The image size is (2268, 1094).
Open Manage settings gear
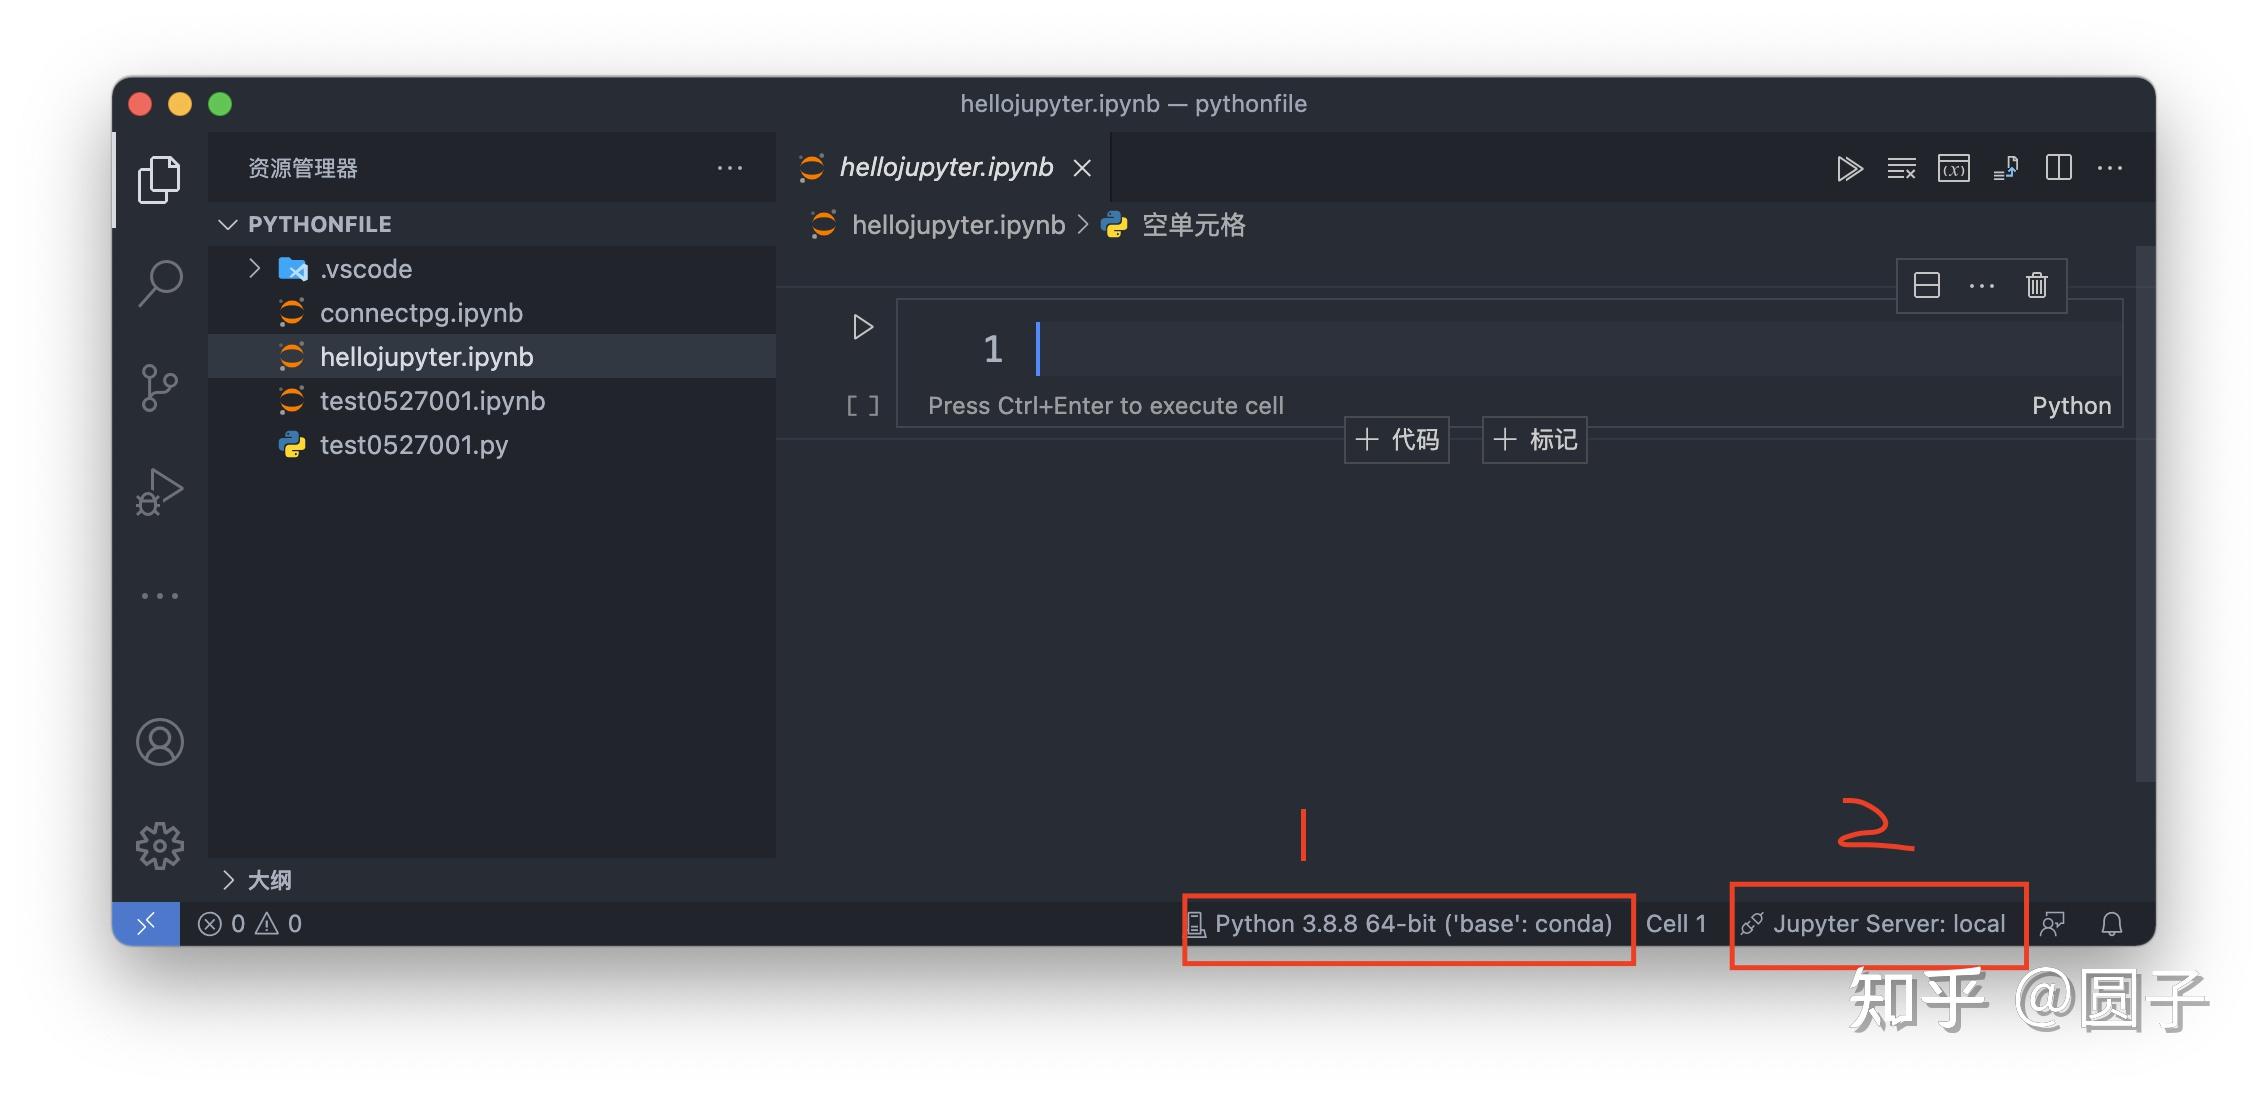(160, 845)
